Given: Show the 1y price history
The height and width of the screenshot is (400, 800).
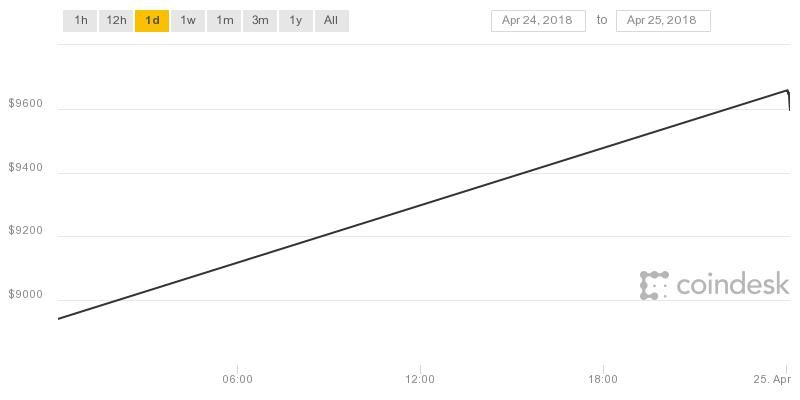Looking at the screenshot, I should point(295,20).
